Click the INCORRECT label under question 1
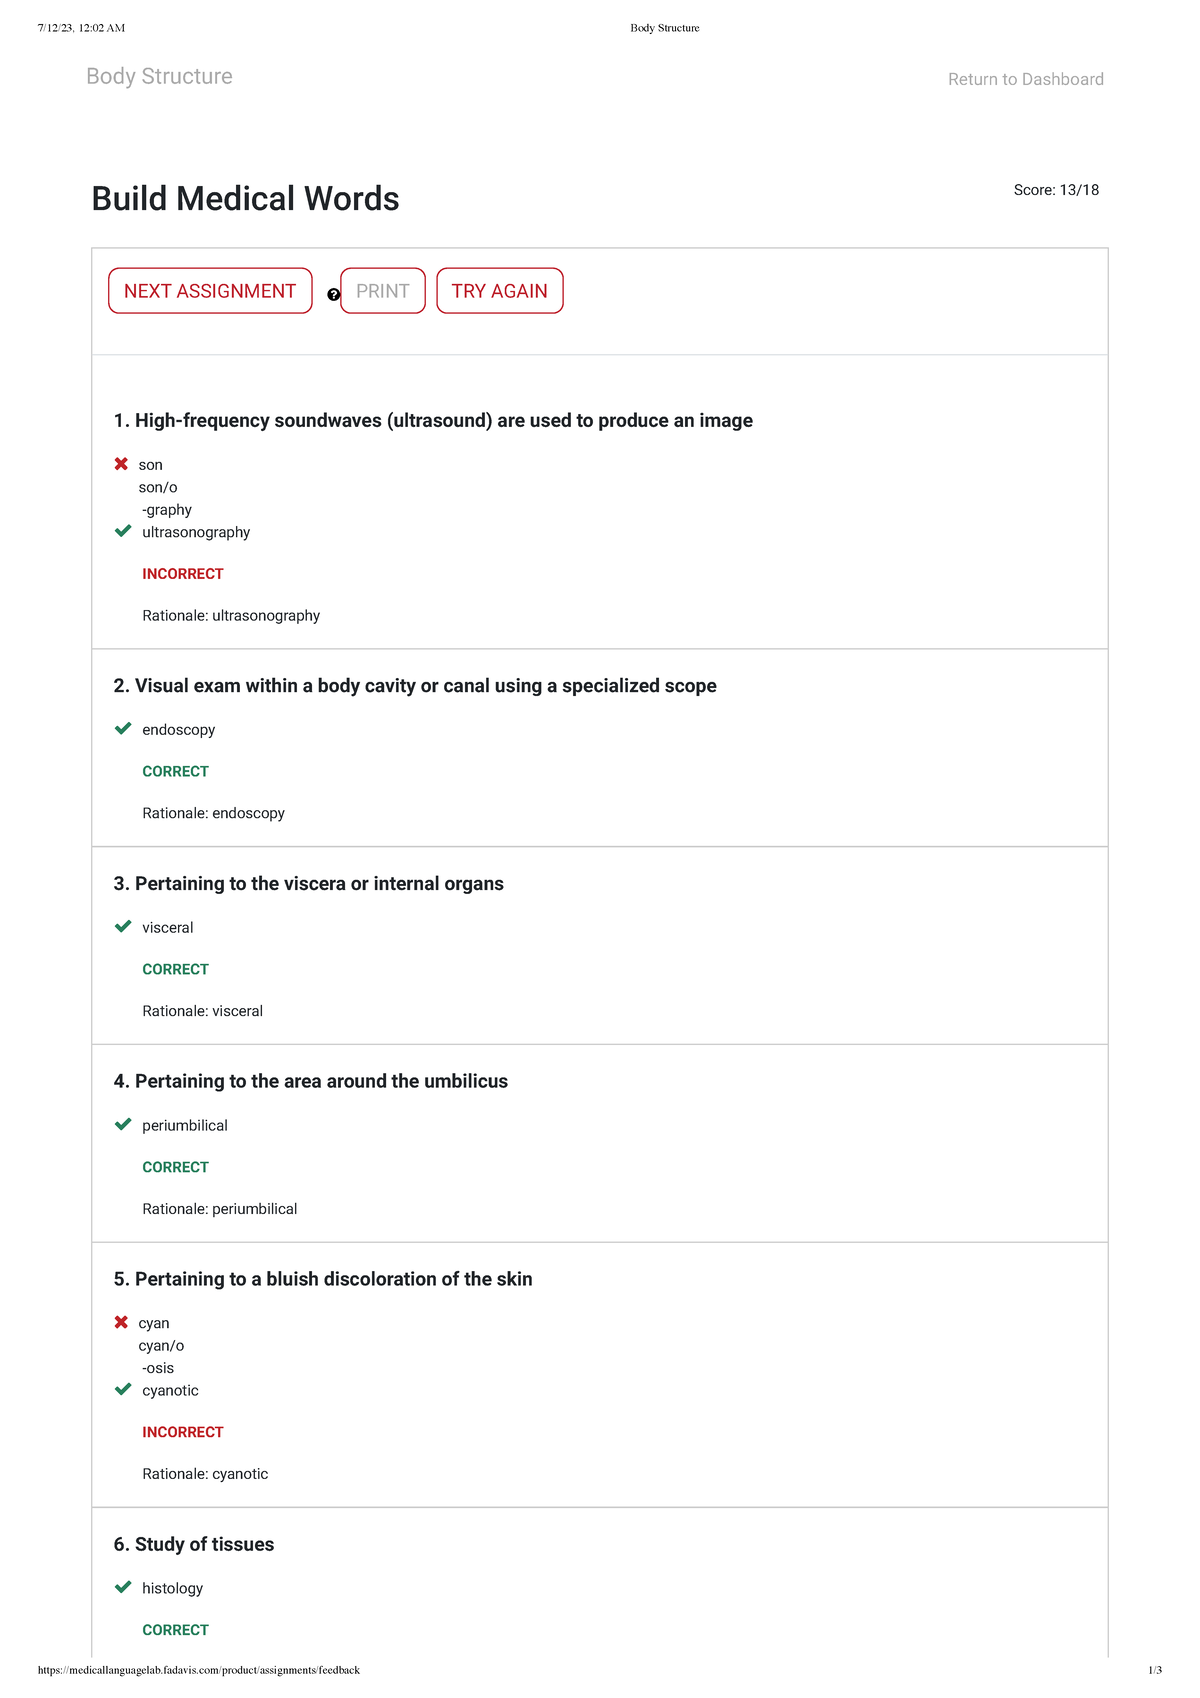1200x1698 pixels. (x=183, y=574)
